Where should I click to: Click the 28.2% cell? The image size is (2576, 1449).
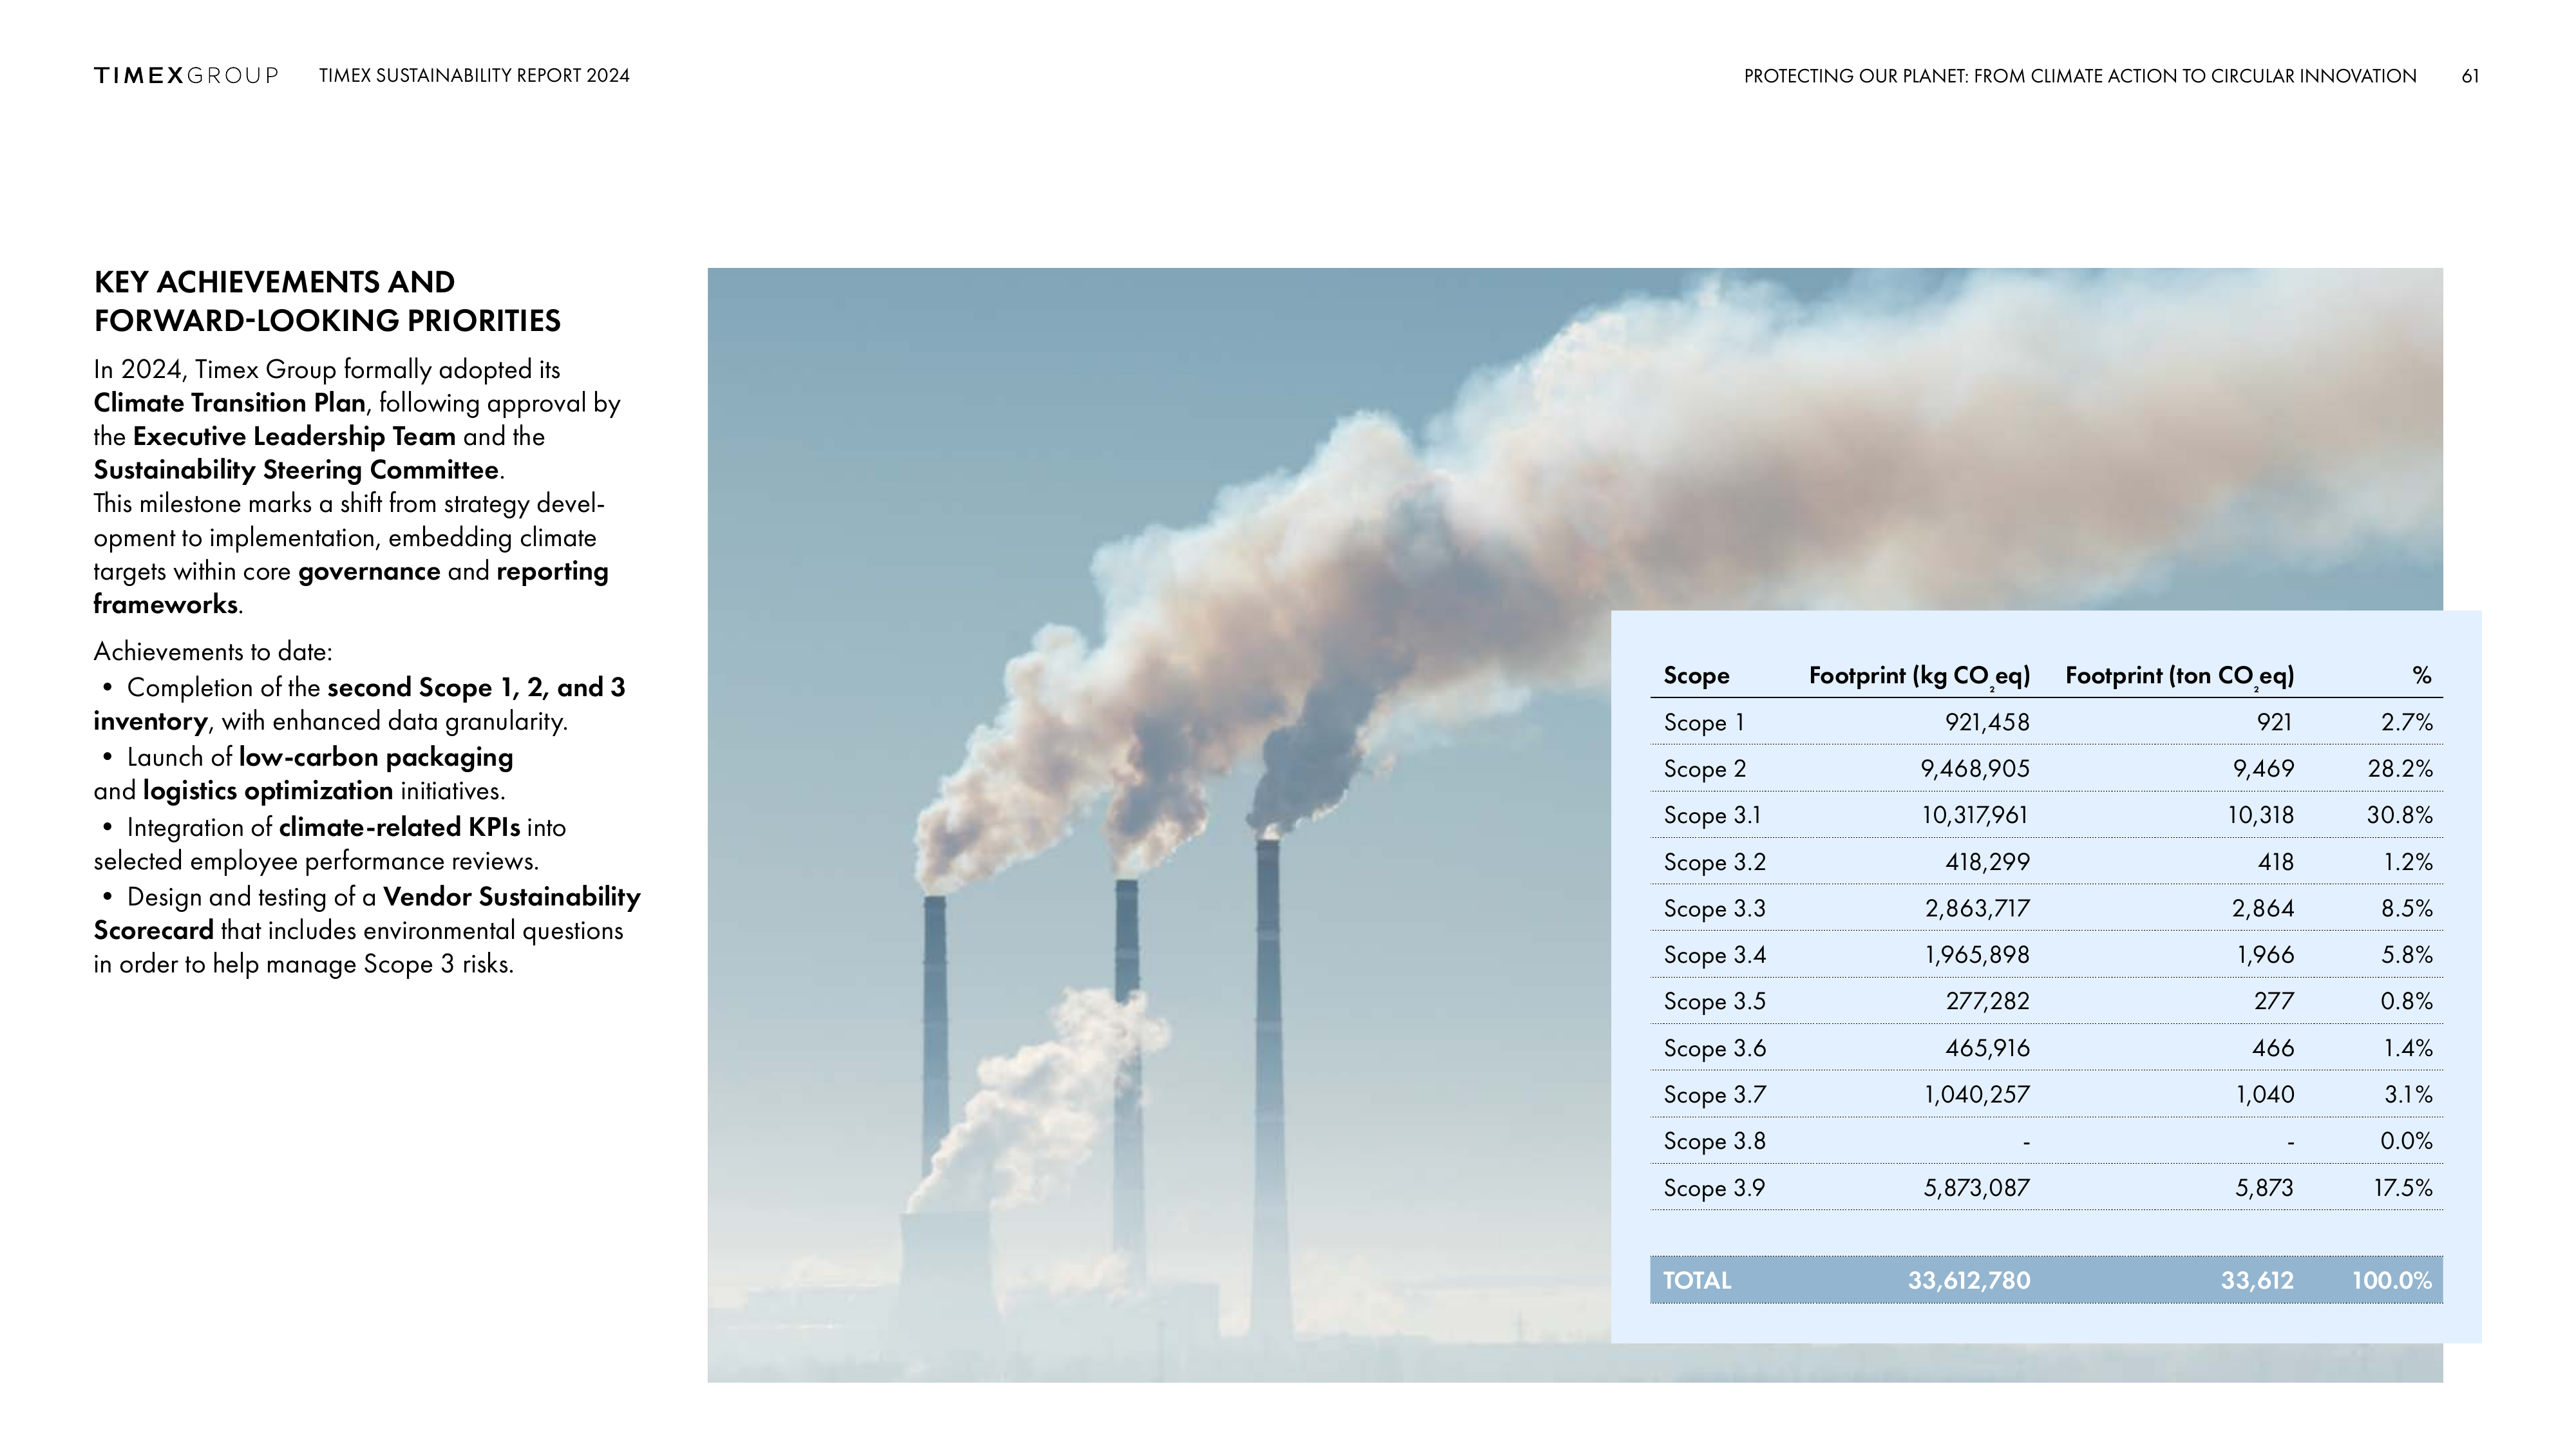click(2400, 769)
